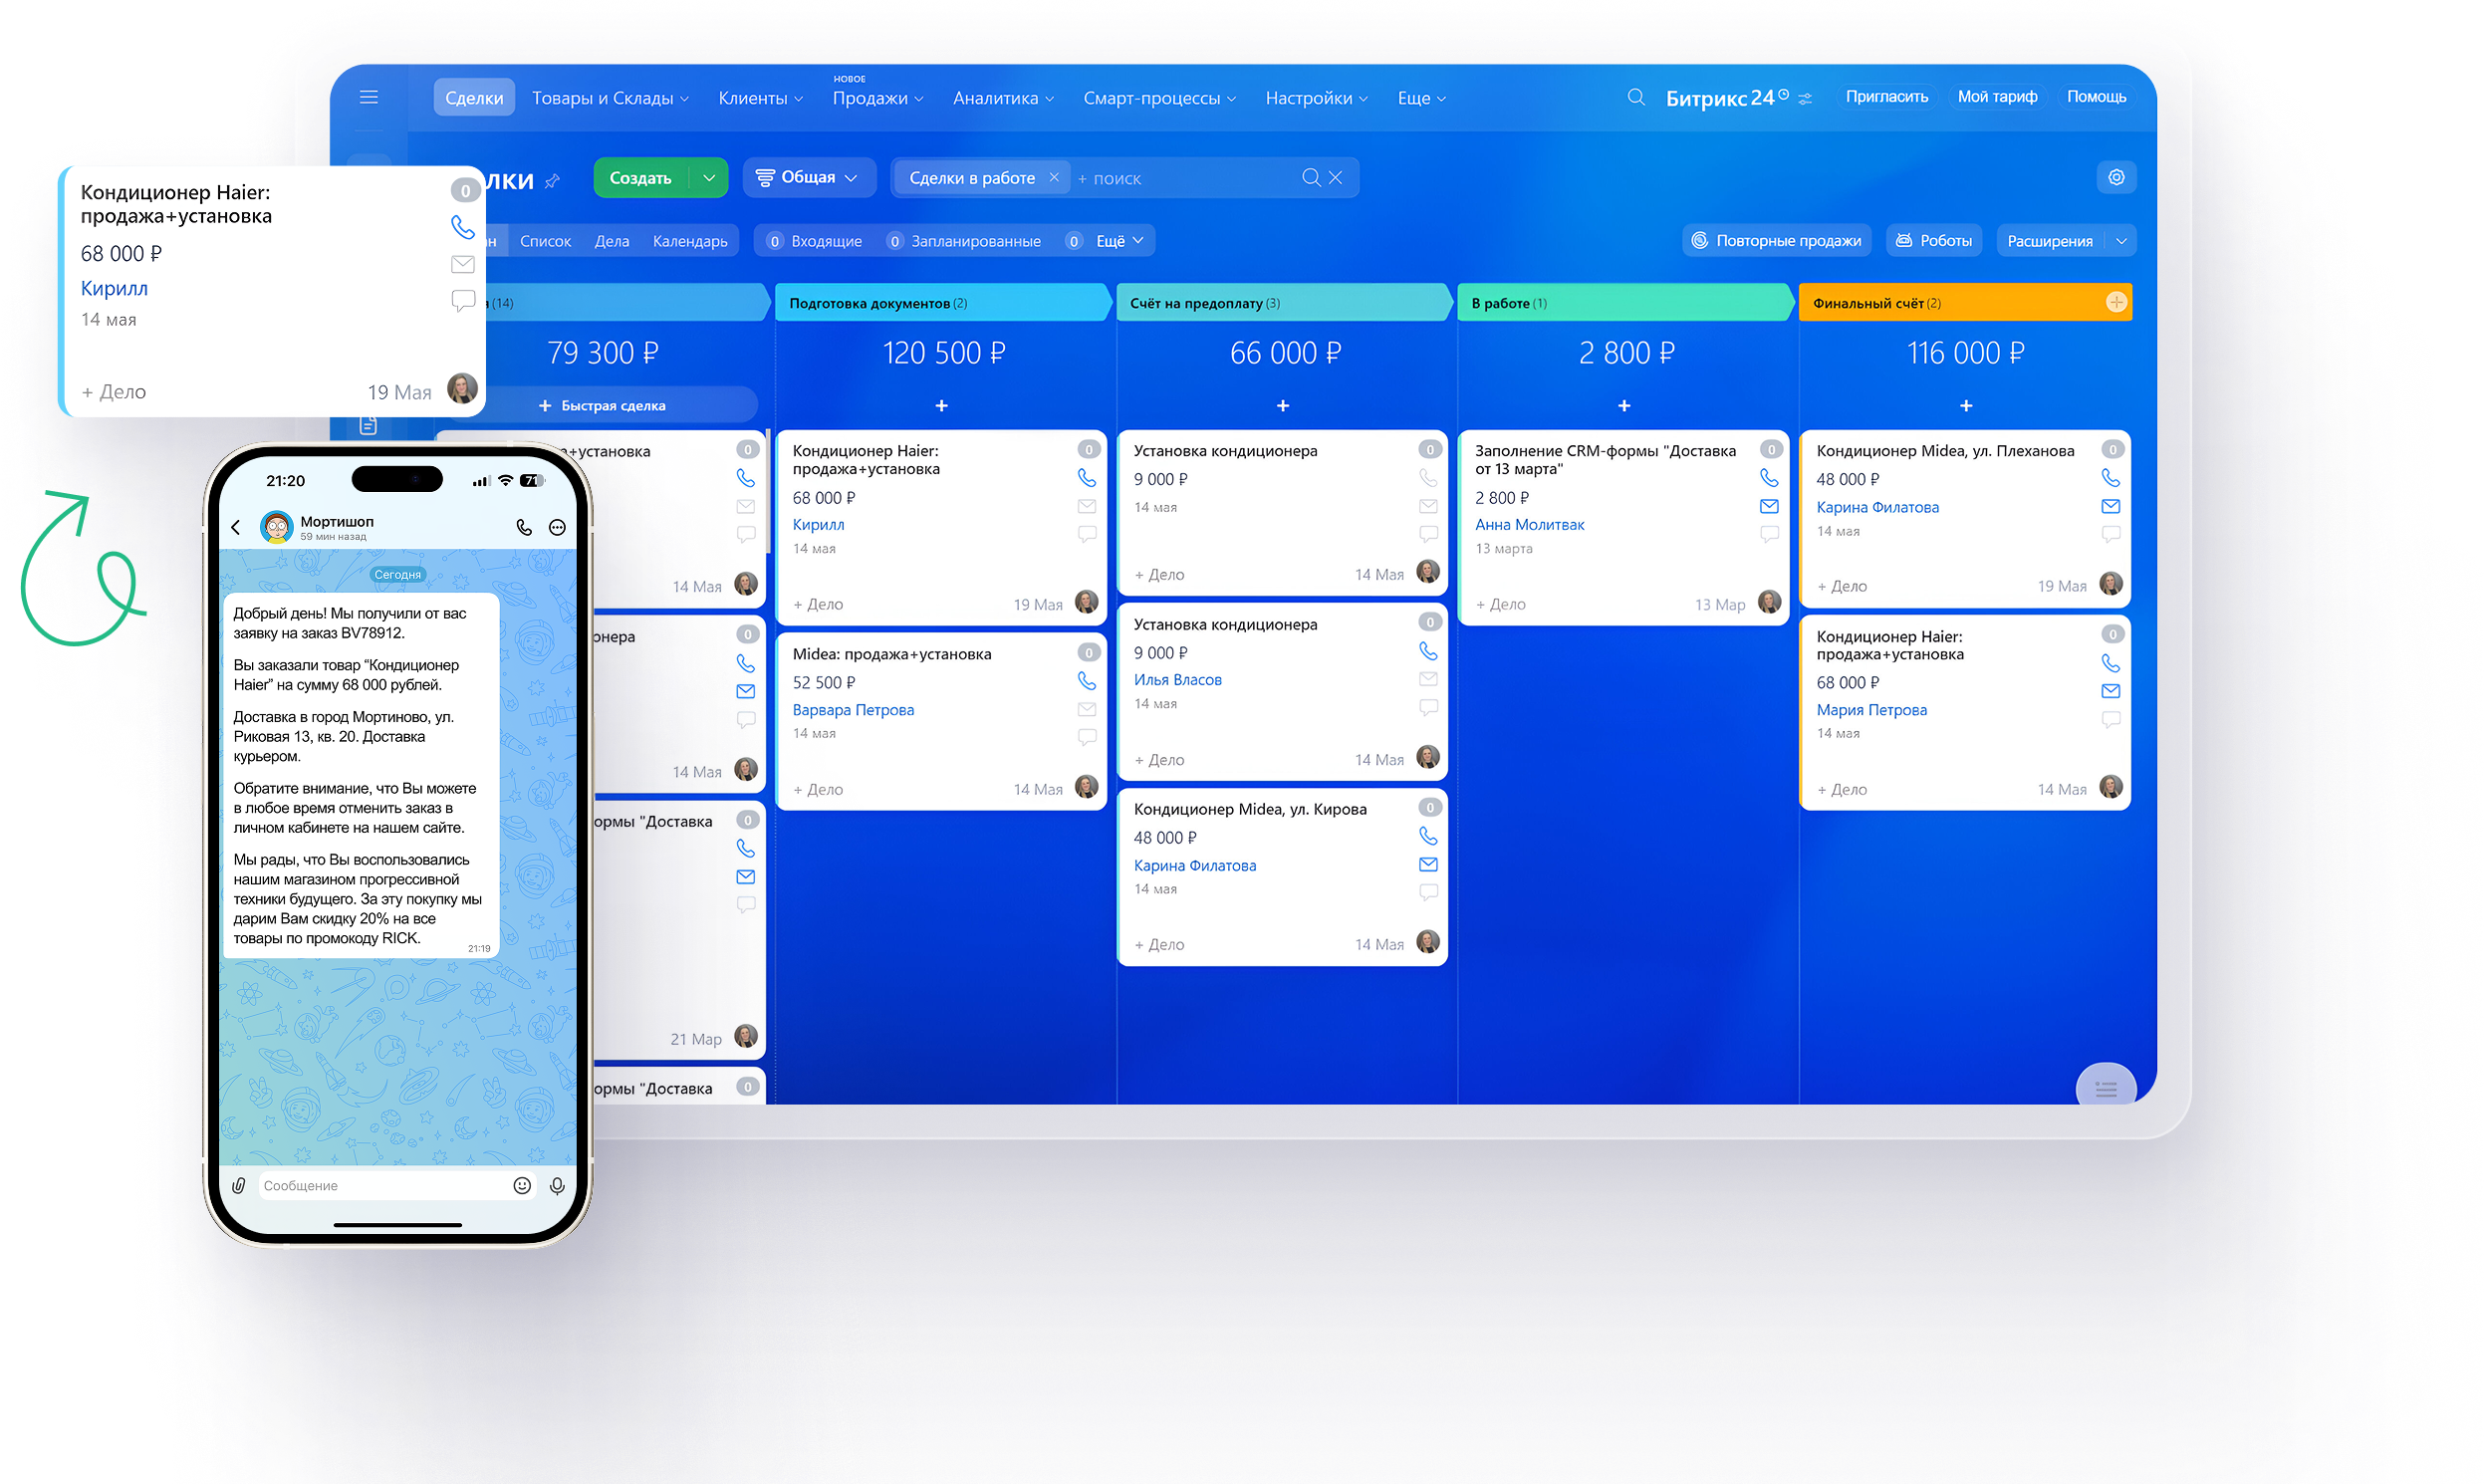Open the Карина Филатова contact link in the Финальный счёт column
This screenshot has height=1484, width=2484.
(1877, 507)
